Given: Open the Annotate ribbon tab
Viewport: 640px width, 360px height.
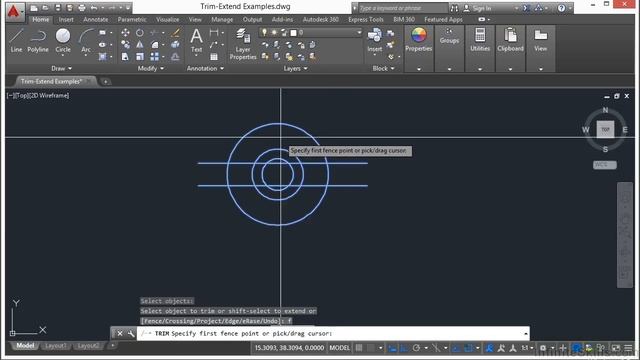Looking at the screenshot, I should coord(96,19).
